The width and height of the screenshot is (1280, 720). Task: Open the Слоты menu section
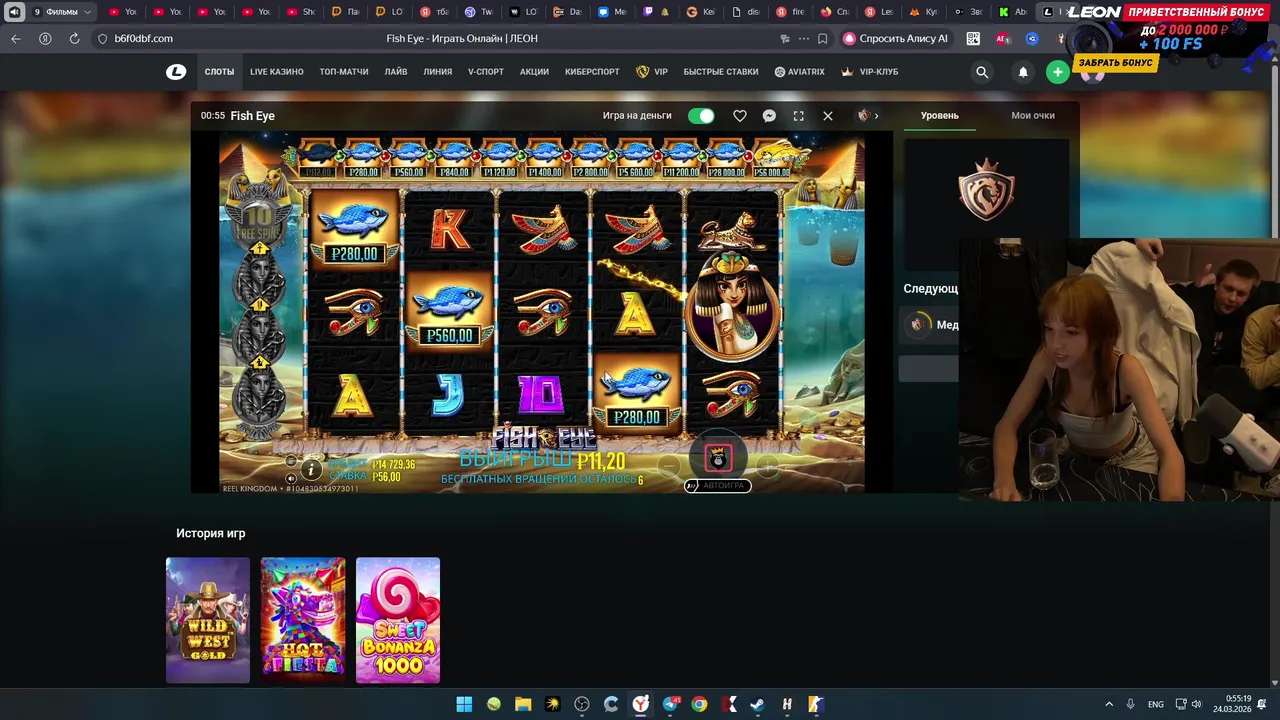click(219, 72)
